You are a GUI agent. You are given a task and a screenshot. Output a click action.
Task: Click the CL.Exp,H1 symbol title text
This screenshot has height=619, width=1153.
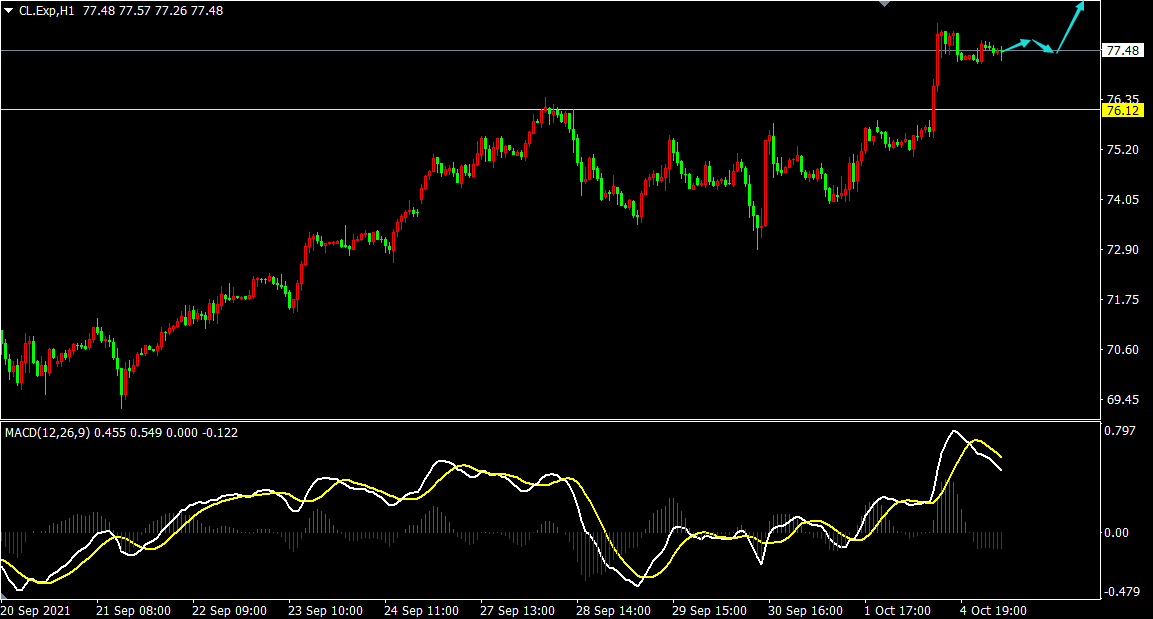click(x=46, y=10)
